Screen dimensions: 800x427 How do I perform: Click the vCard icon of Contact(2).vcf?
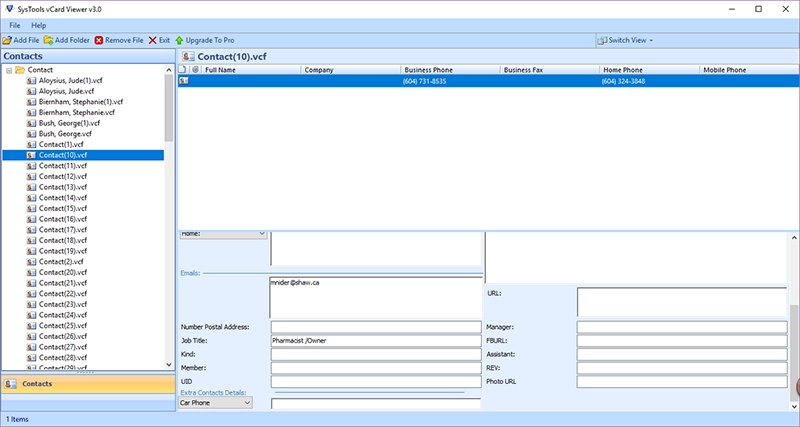[31, 262]
